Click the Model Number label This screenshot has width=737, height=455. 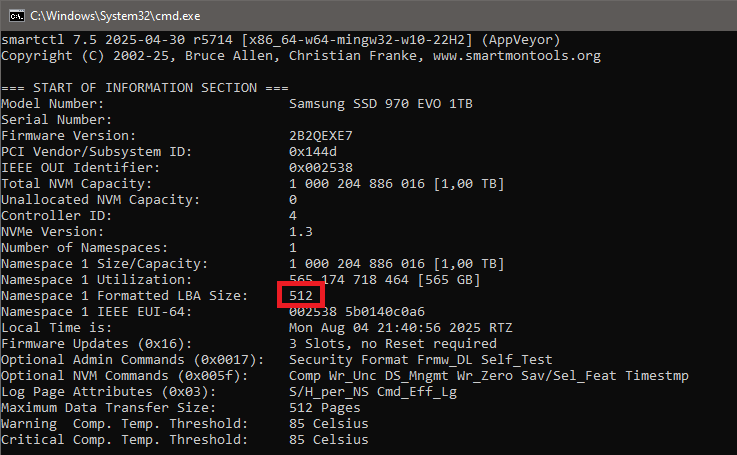click(52, 104)
